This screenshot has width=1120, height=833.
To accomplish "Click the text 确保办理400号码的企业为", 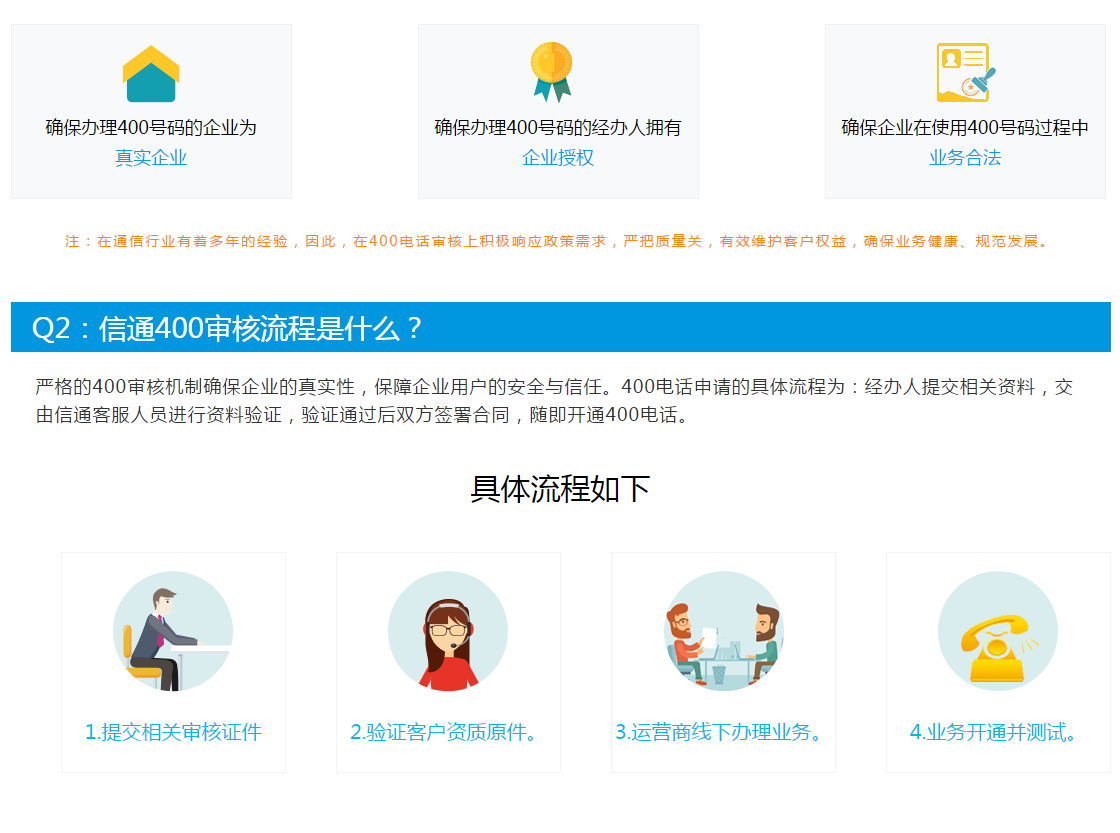I will tap(151, 128).
